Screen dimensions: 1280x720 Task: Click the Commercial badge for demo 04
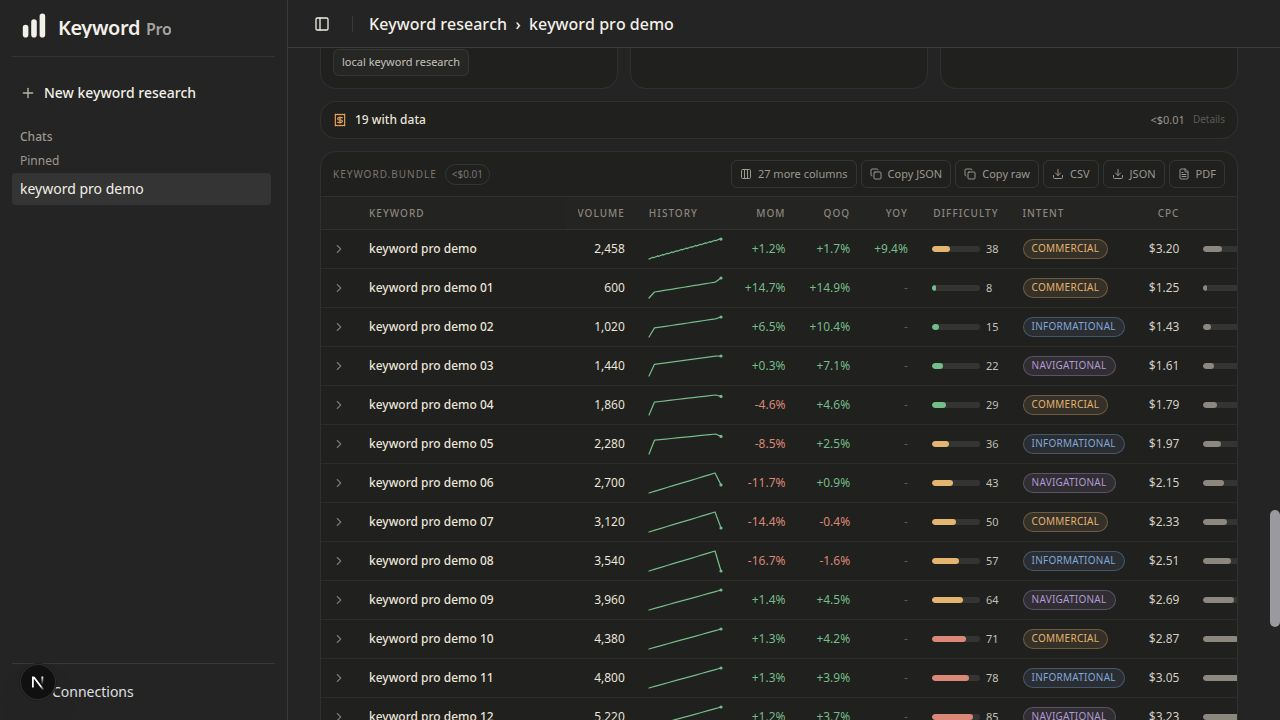point(1065,405)
